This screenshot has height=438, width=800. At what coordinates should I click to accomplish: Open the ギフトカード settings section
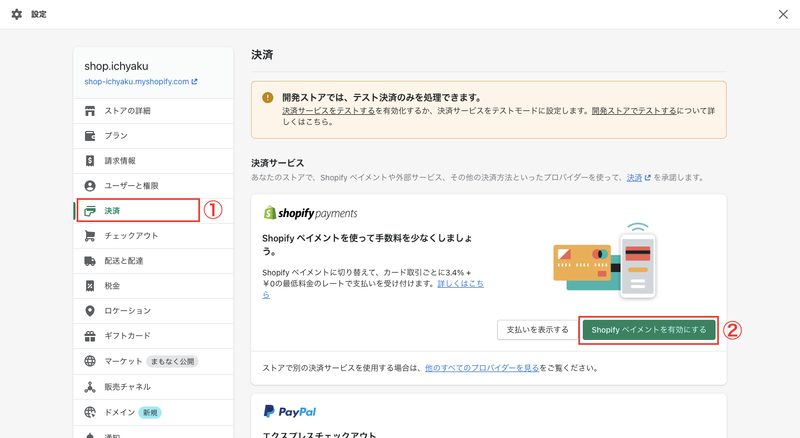153,336
